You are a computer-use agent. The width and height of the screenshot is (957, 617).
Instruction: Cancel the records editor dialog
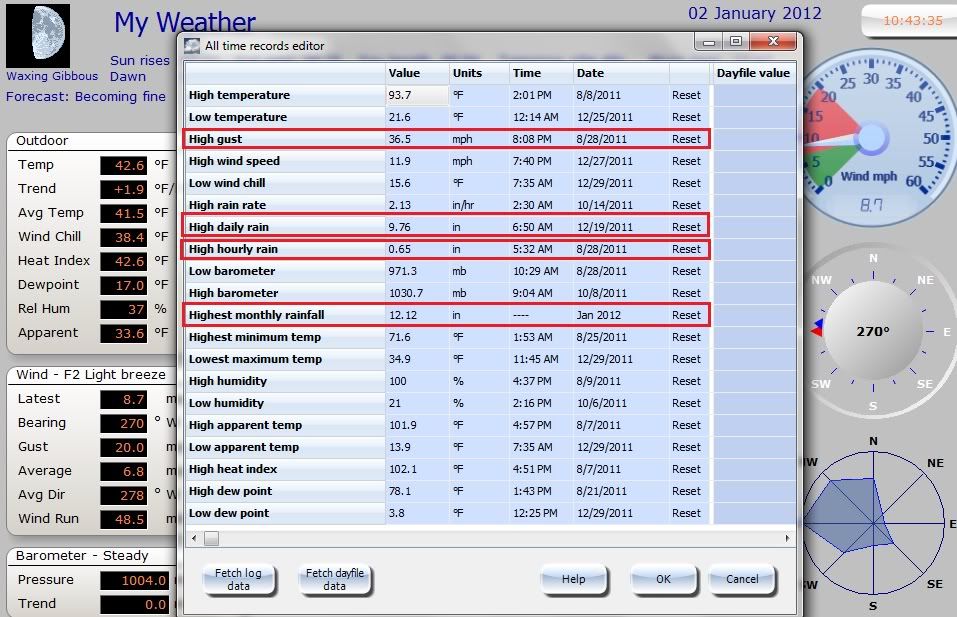coord(742,579)
